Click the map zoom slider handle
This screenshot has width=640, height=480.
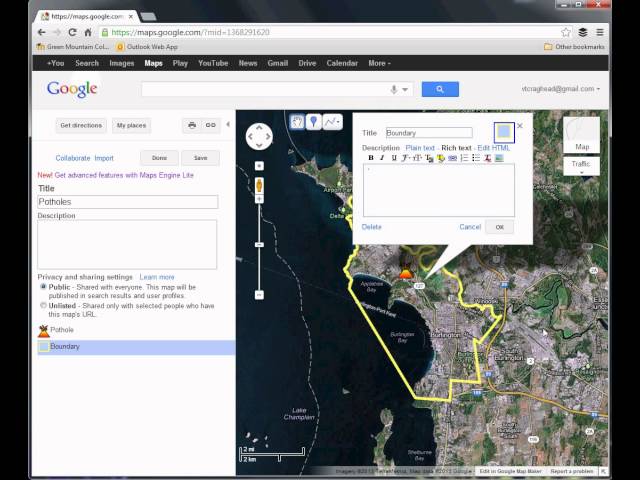pyautogui.click(x=259, y=244)
